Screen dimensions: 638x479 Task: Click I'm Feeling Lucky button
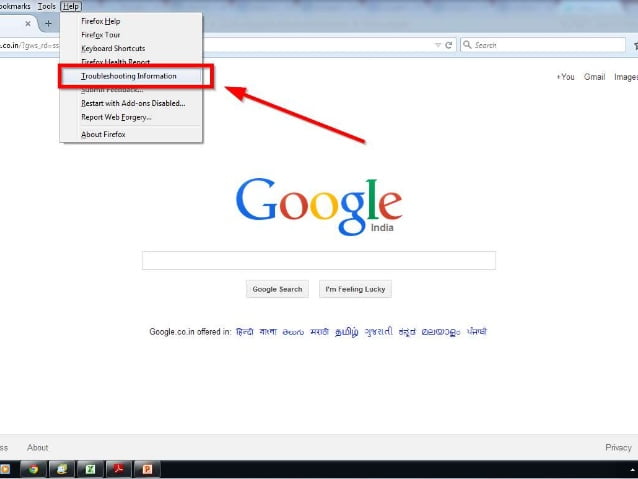click(x=355, y=289)
